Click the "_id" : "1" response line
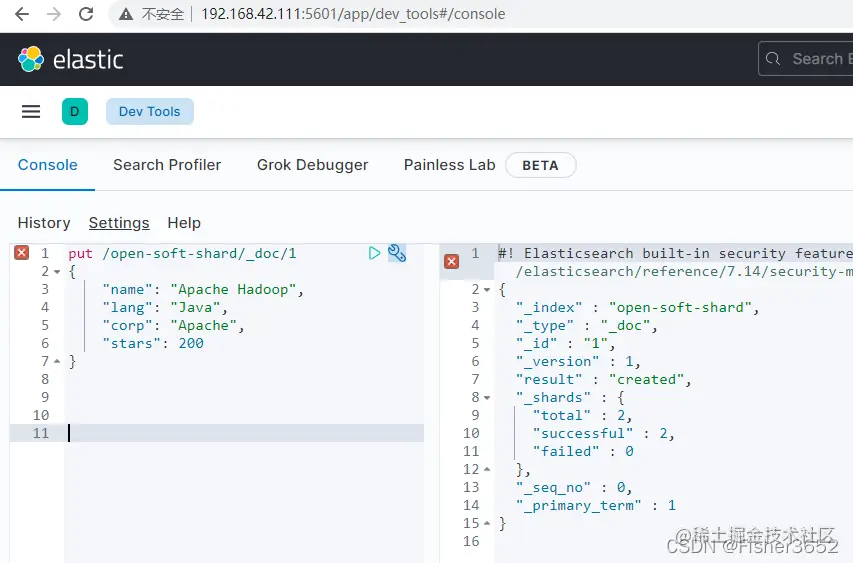Viewport: 853px width, 563px height. [565, 343]
